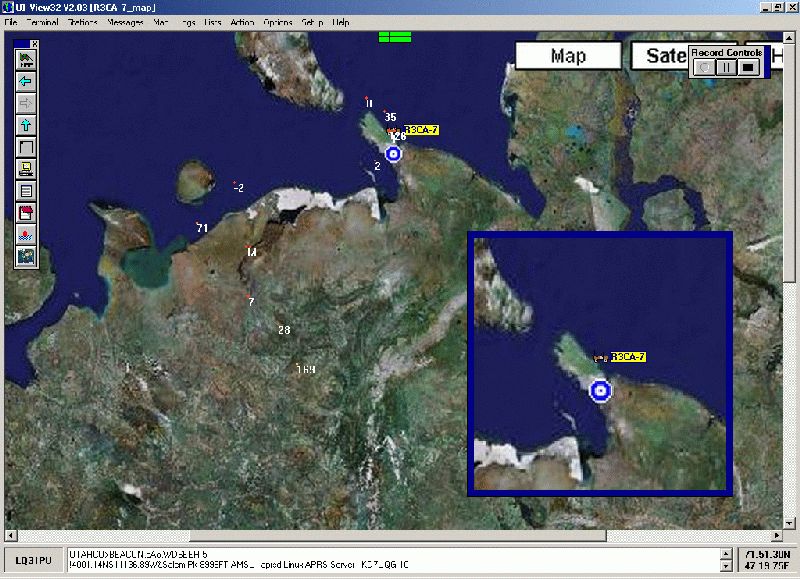Screen dimensions: 800x579
Task: Click the R3CA-7 station label on the main map
Action: pos(421,130)
